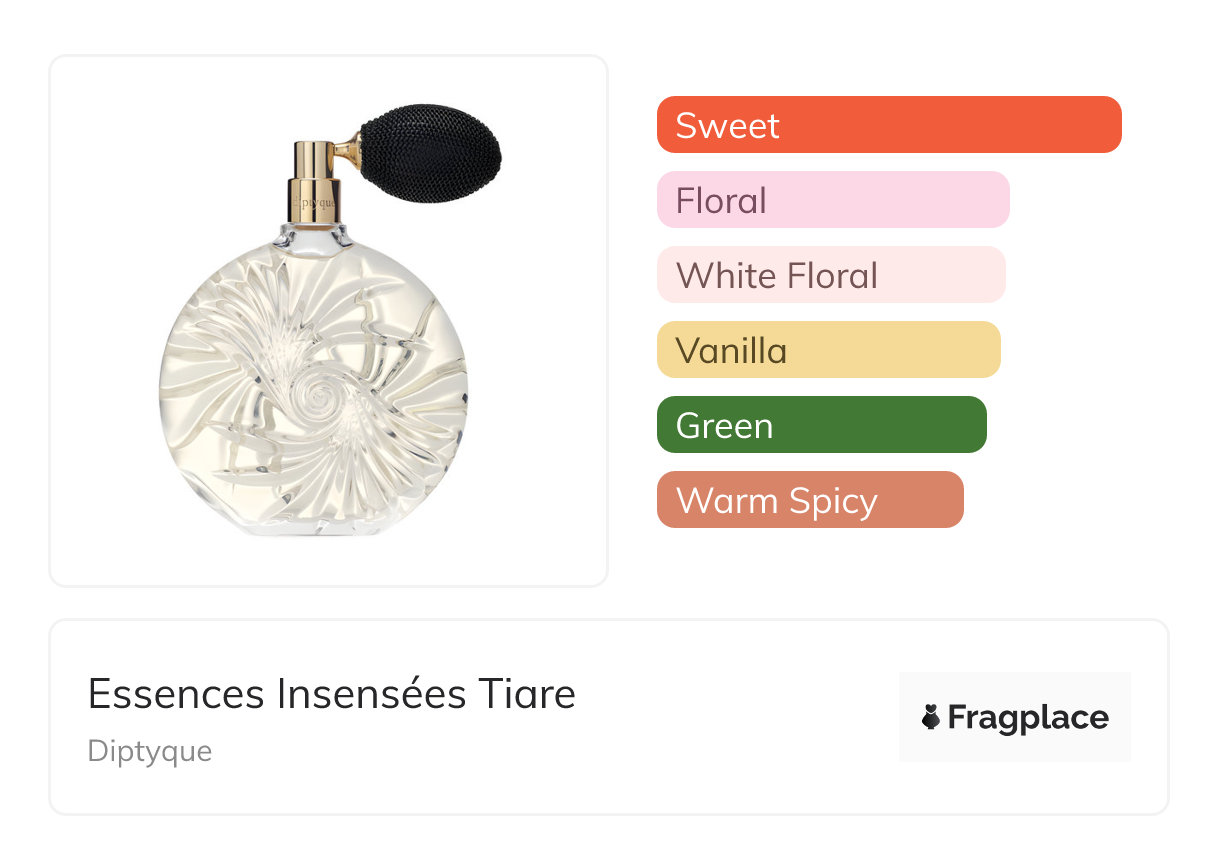The image size is (1218, 864).
Task: Choose the Warm Spicy accord bar
Action: (x=810, y=500)
